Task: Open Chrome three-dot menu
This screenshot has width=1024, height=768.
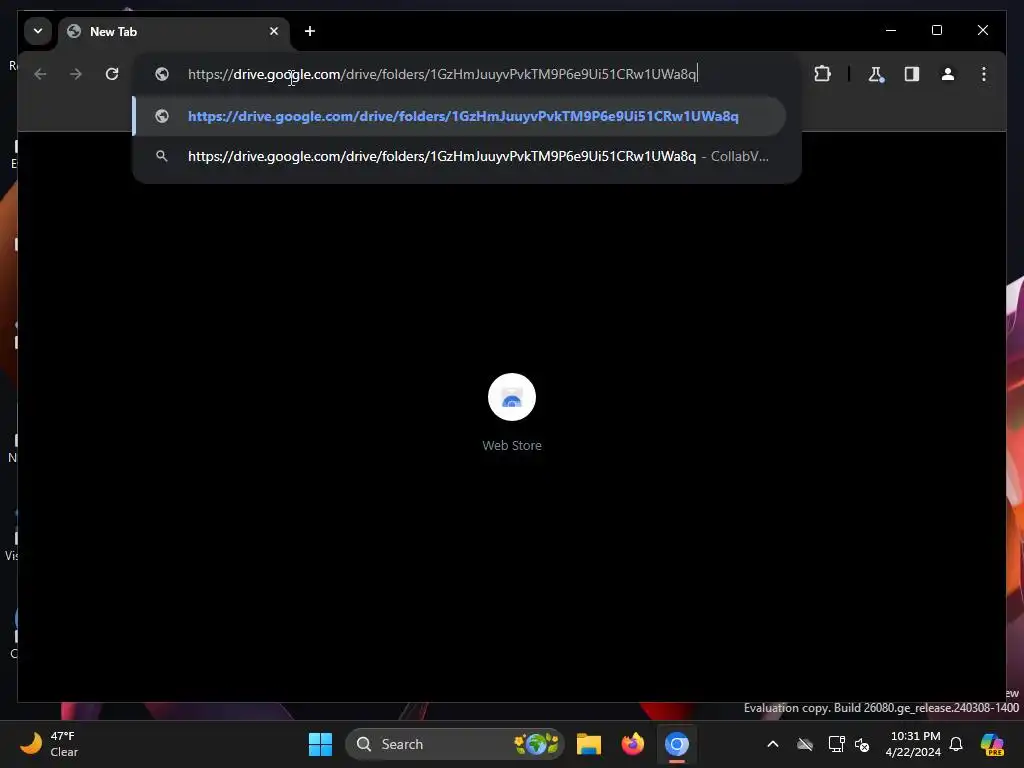Action: (984, 74)
